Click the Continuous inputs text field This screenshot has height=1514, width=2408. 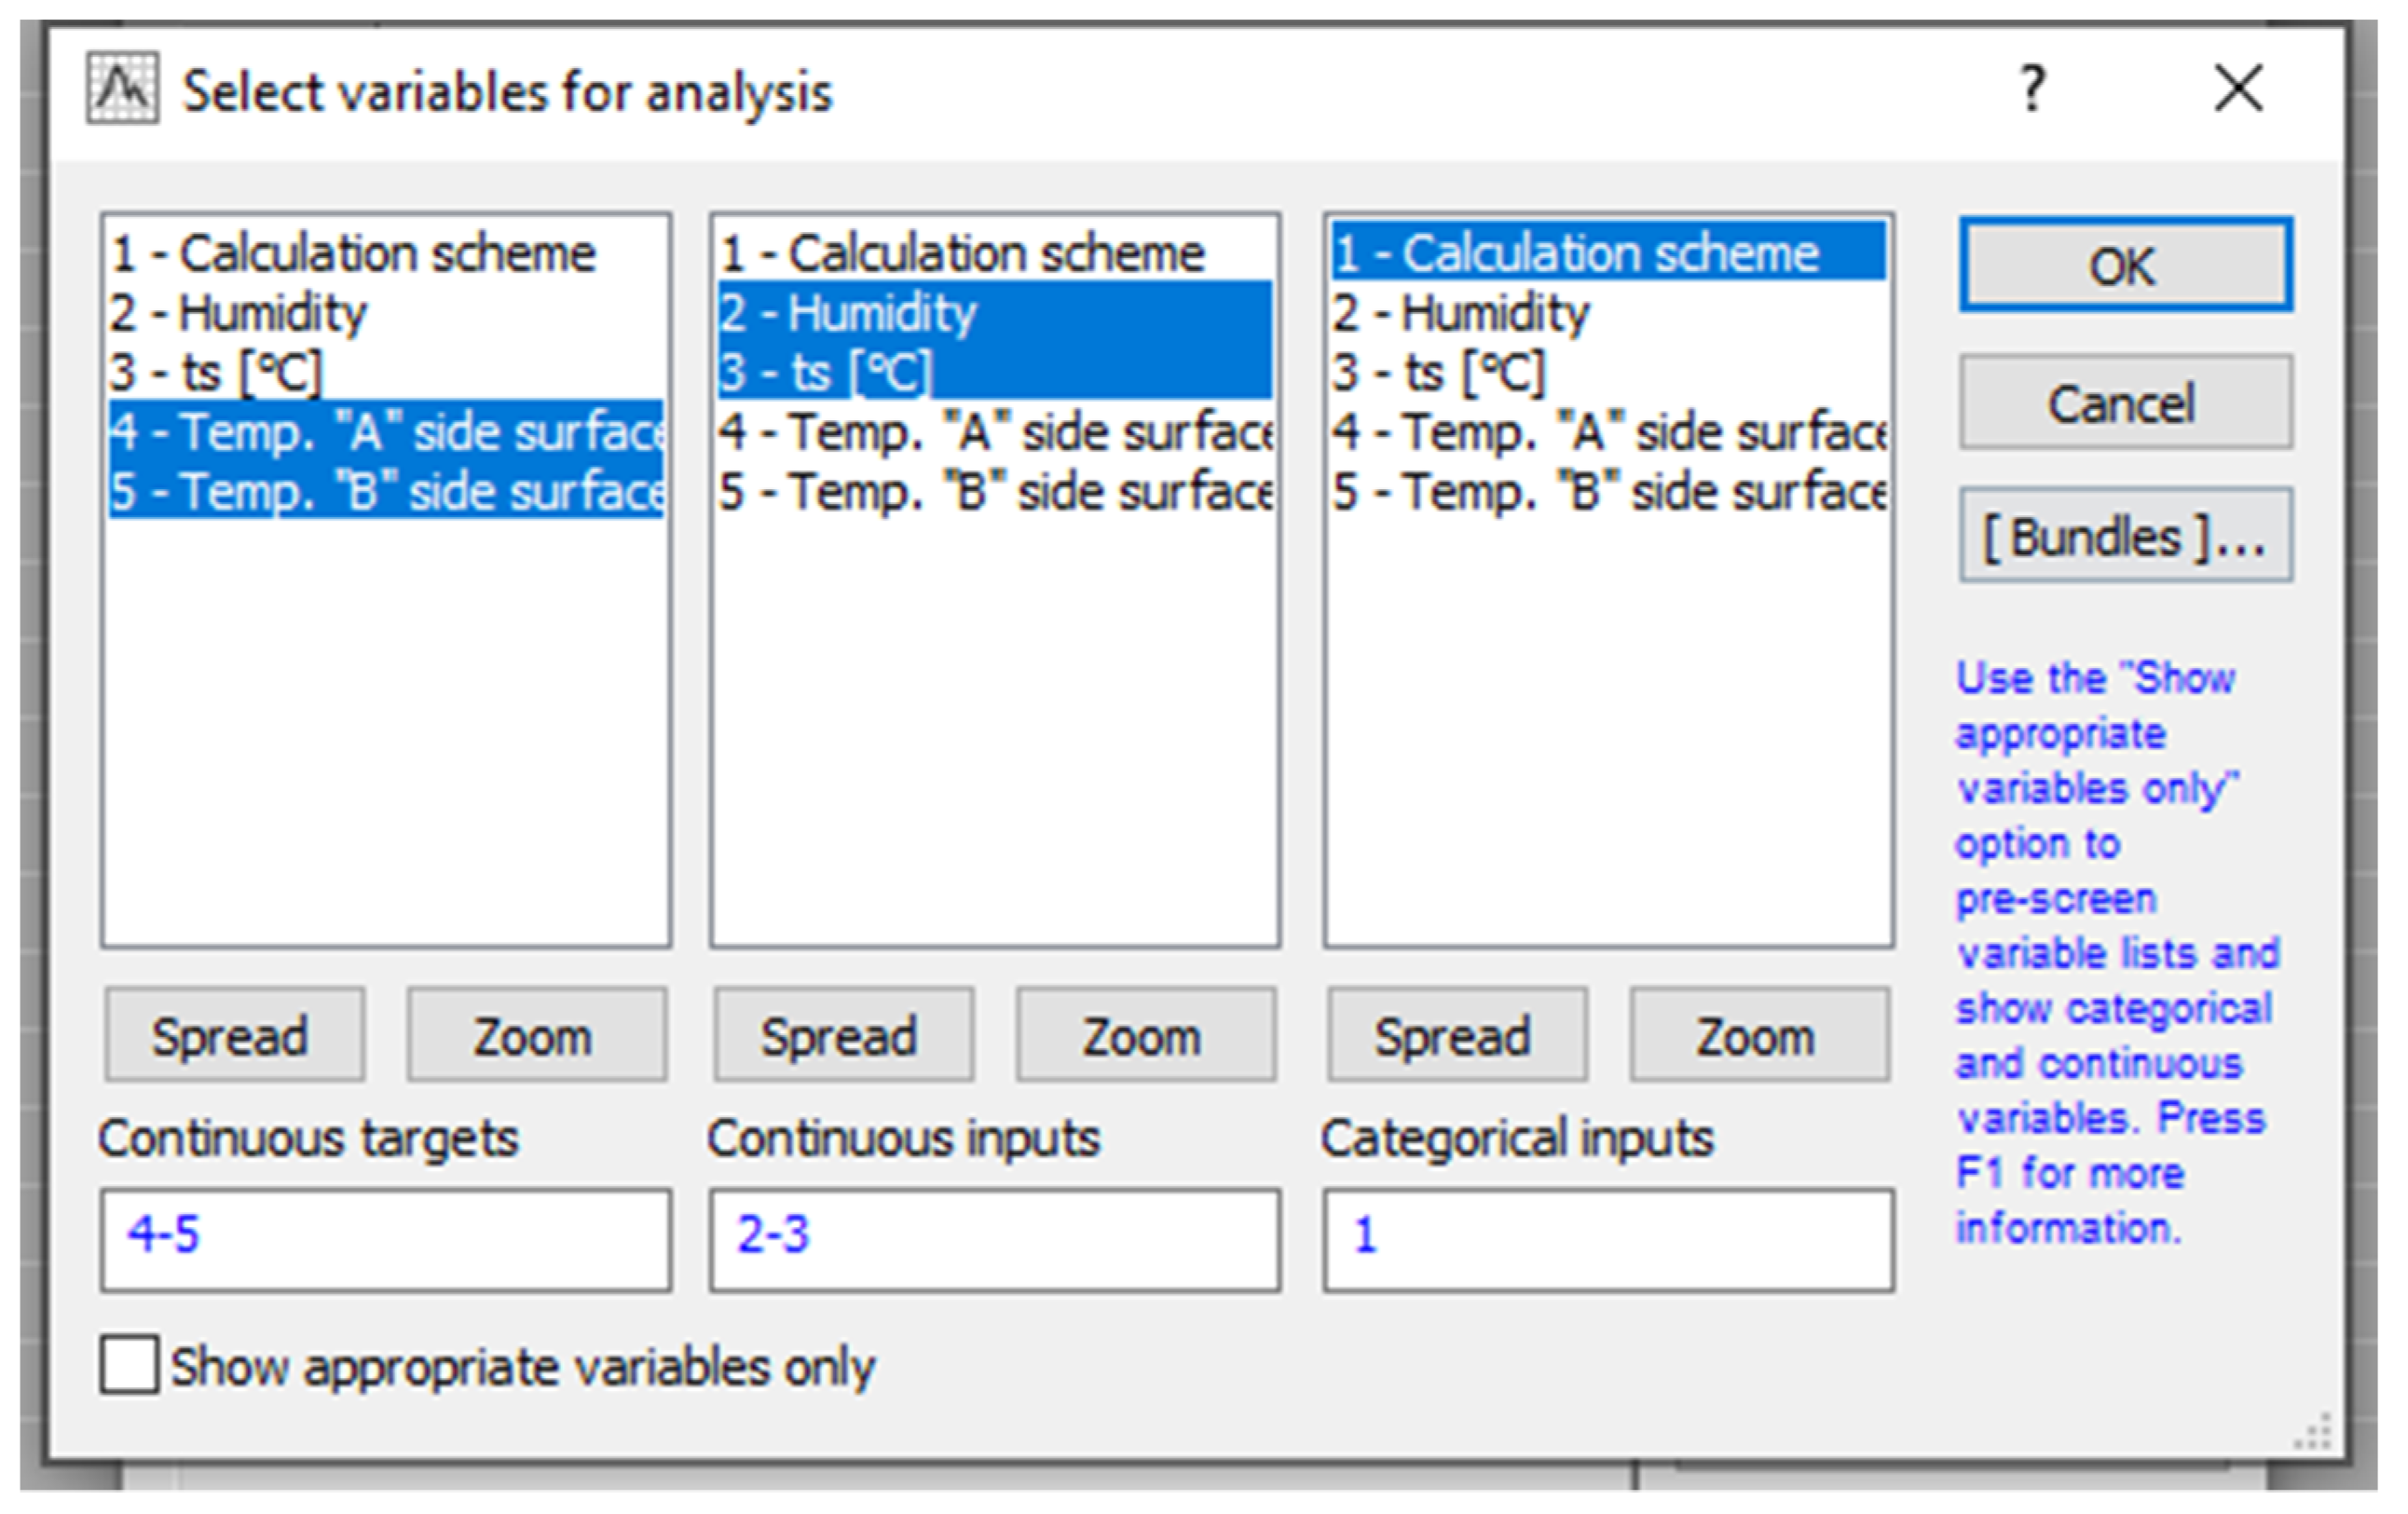[994, 1239]
